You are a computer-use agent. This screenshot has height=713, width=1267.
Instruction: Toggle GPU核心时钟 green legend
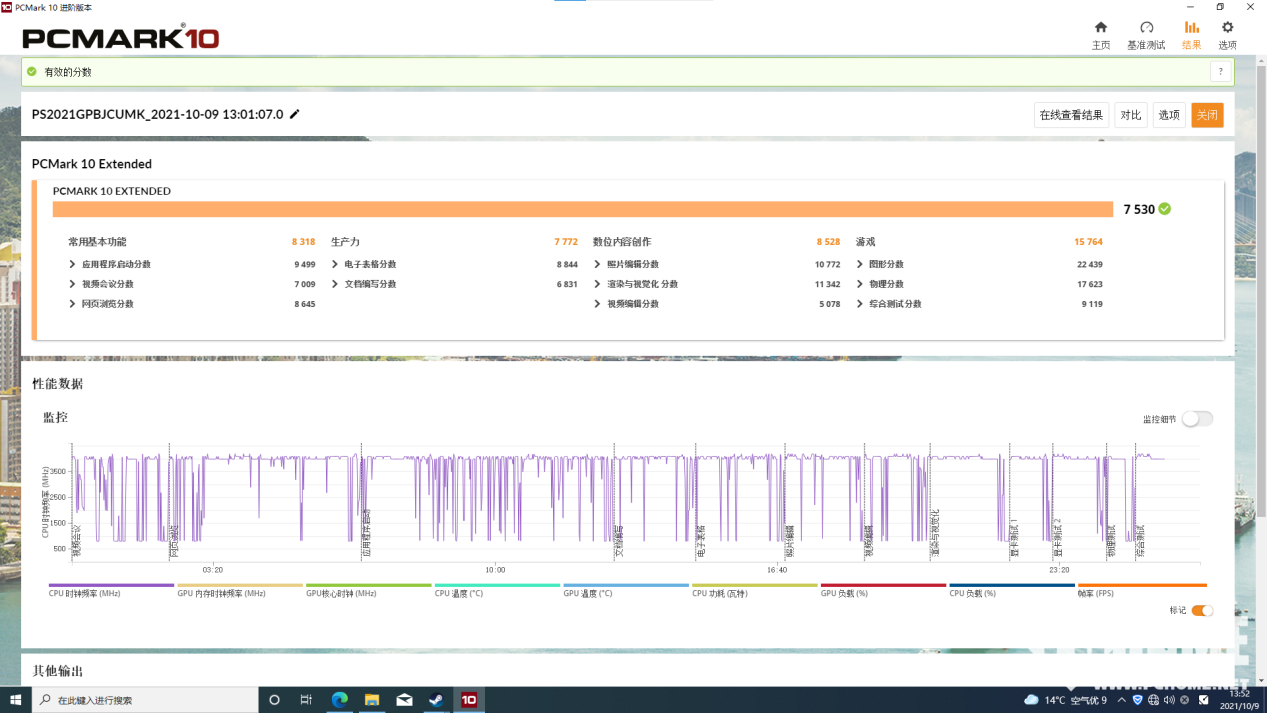(x=368, y=590)
